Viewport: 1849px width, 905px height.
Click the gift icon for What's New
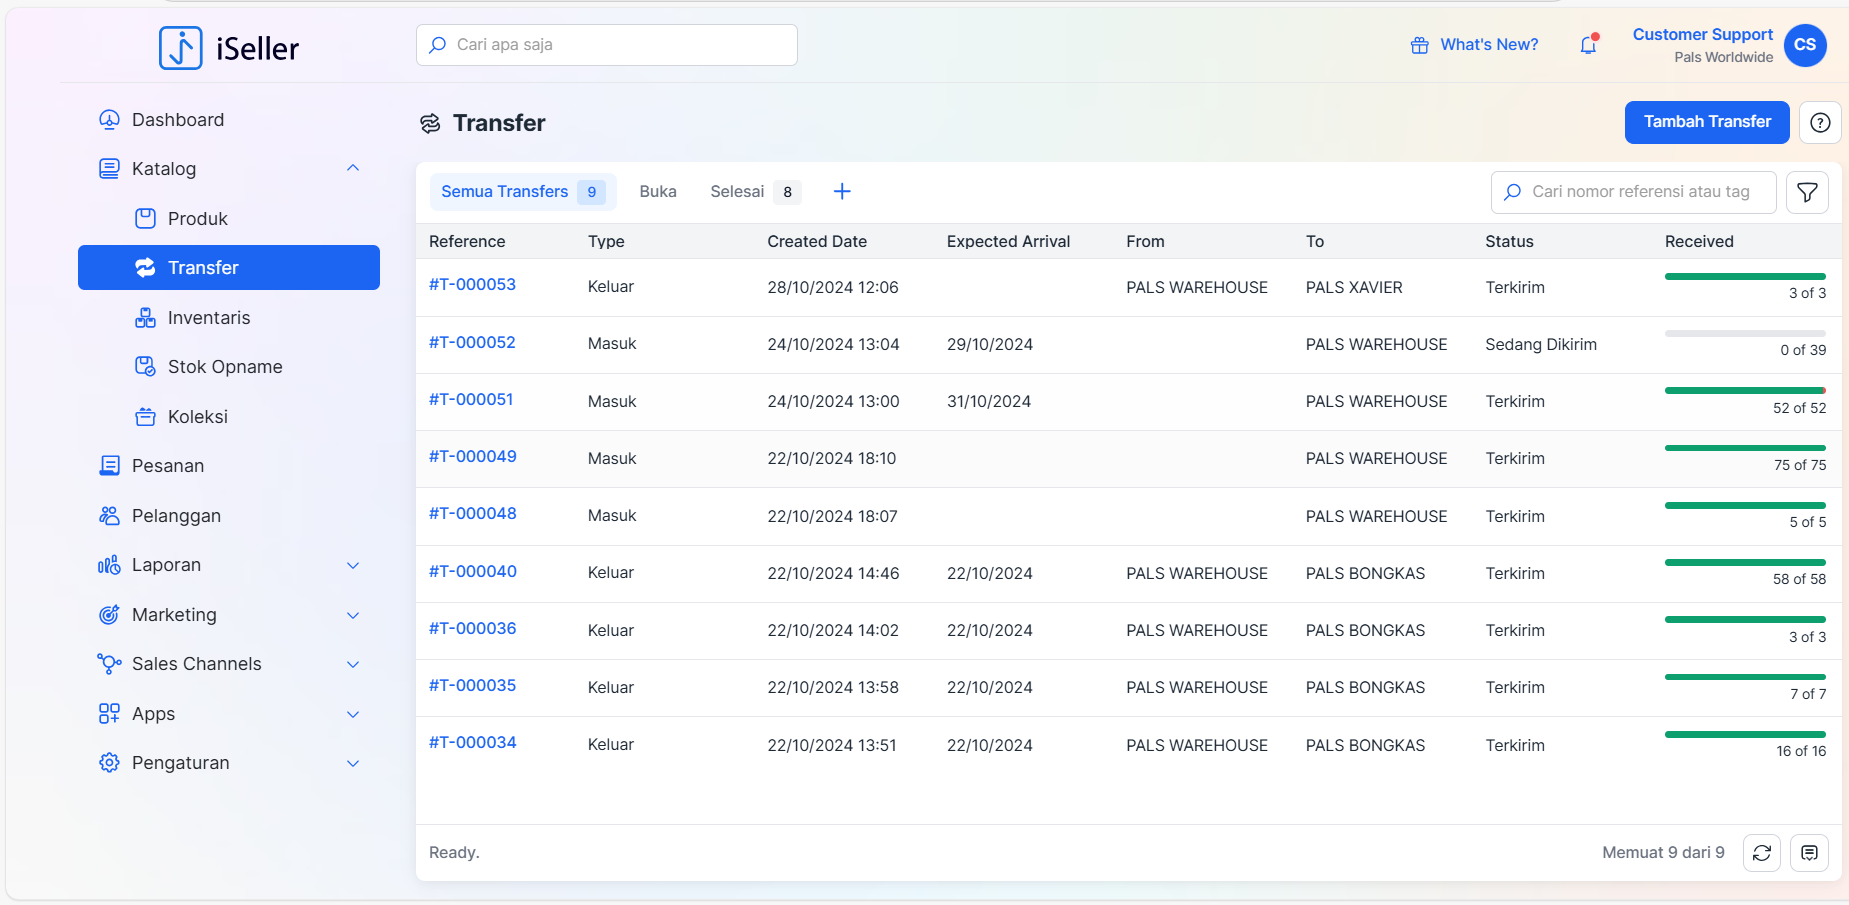point(1419,45)
